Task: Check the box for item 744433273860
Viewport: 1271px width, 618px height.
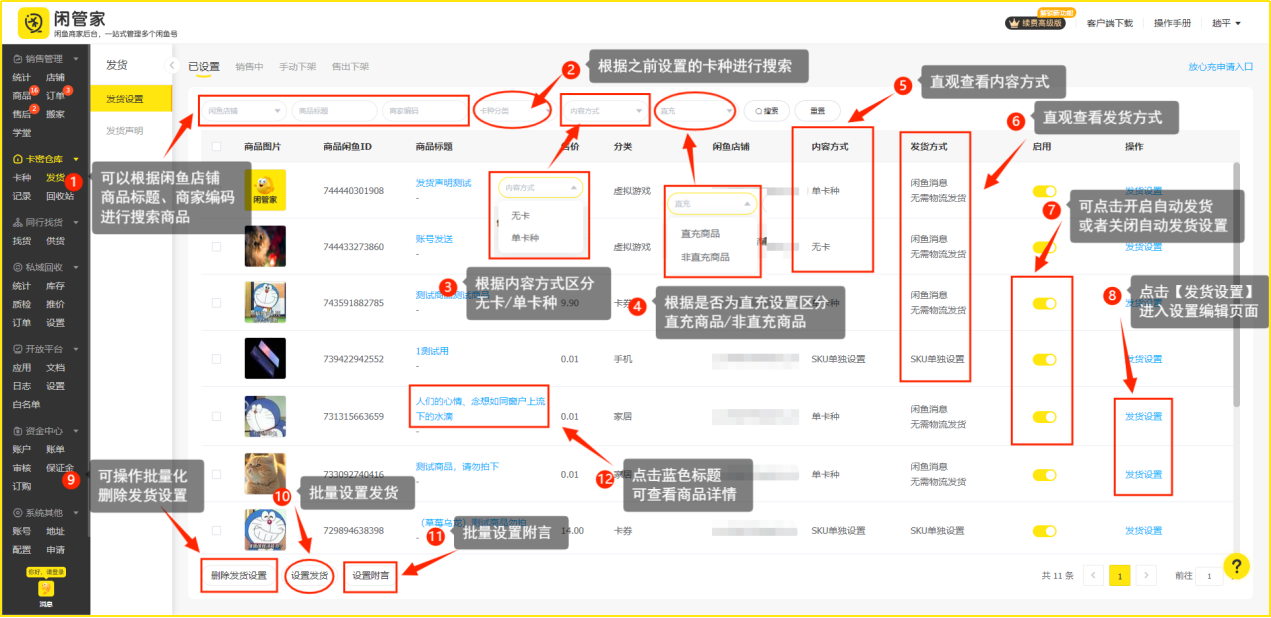Action: (217, 246)
